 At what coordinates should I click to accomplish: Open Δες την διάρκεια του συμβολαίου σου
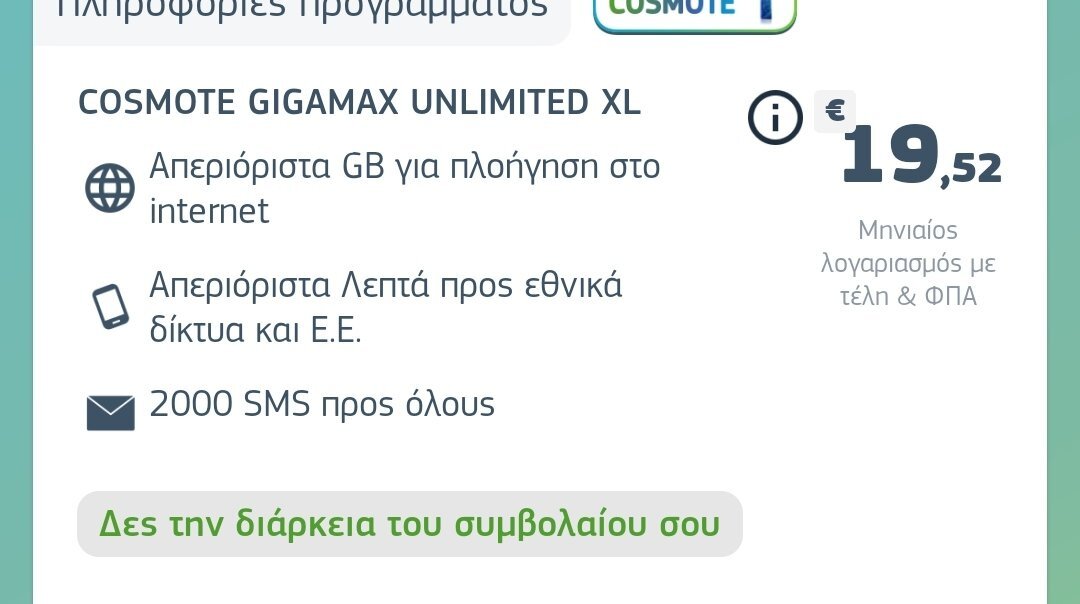[410, 524]
